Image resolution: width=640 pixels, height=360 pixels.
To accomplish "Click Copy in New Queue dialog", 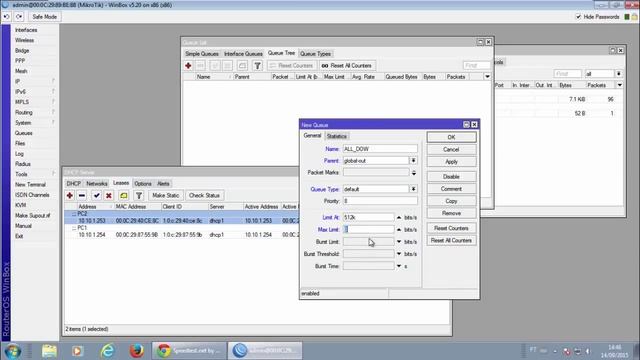I will [x=451, y=201].
